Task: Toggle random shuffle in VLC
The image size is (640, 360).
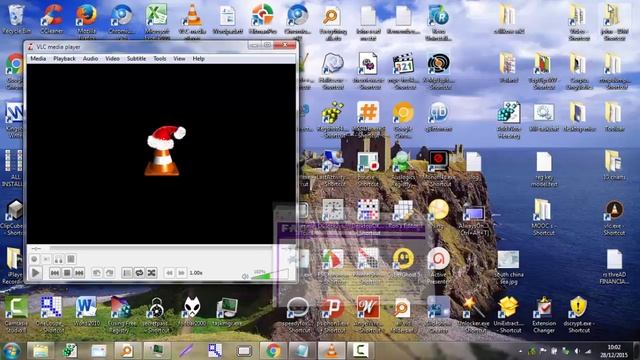Action: tap(151, 273)
